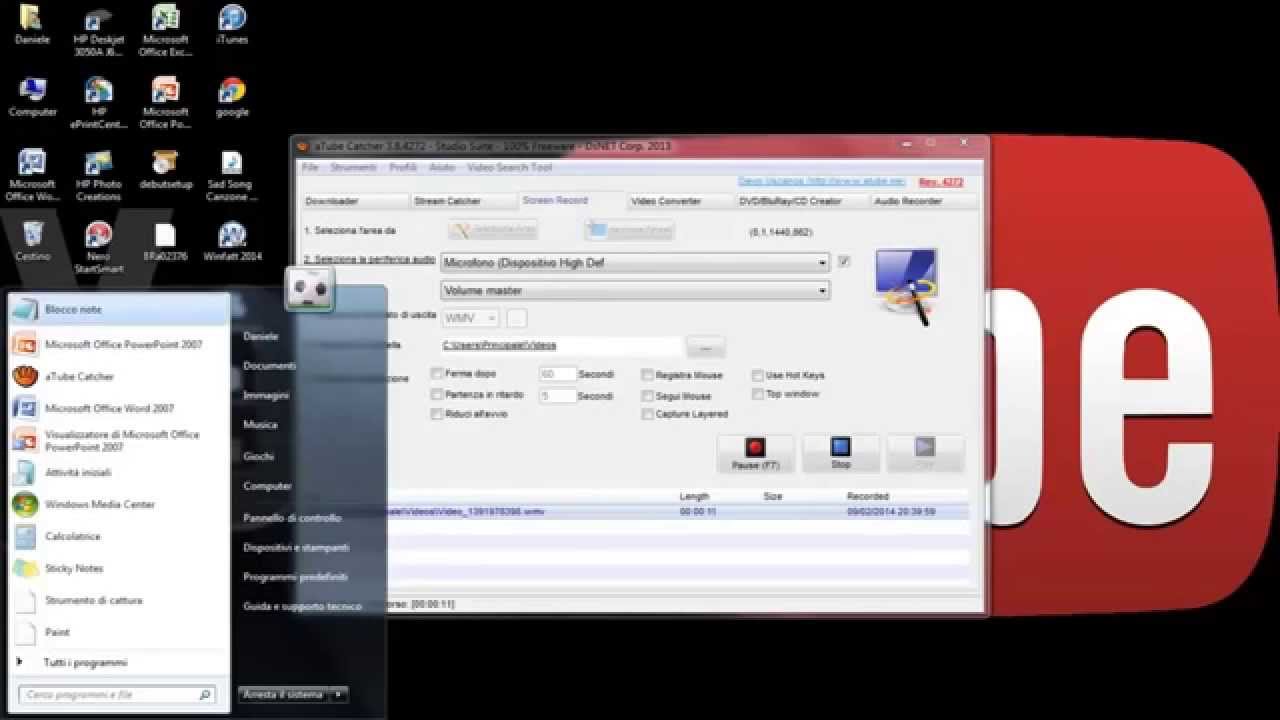The image size is (1280, 720).
Task: Open Microsoft Office Excel desktop shortcut
Action: point(165,32)
